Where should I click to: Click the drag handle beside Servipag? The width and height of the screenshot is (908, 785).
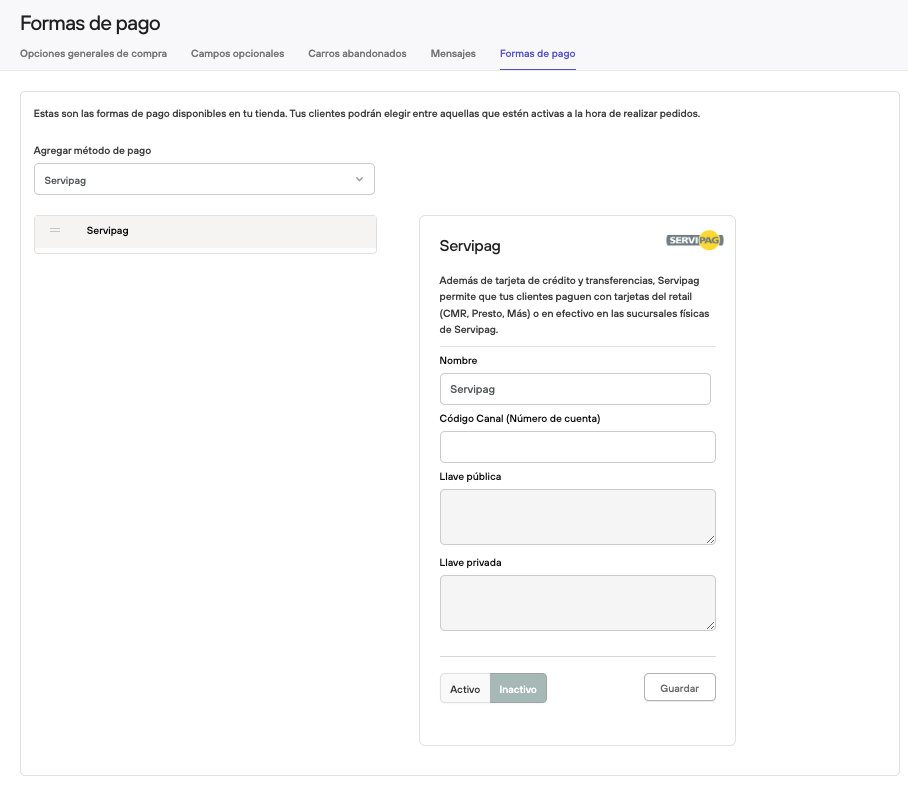pyautogui.click(x=55, y=231)
